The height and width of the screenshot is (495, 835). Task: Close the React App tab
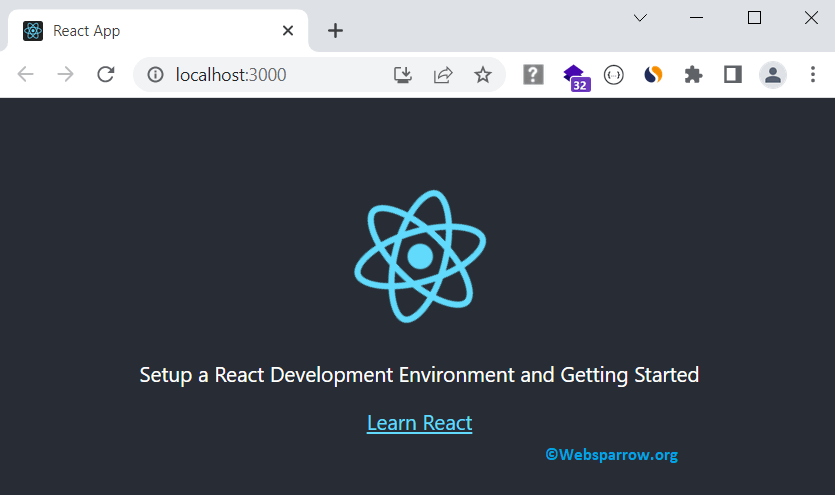pos(288,31)
